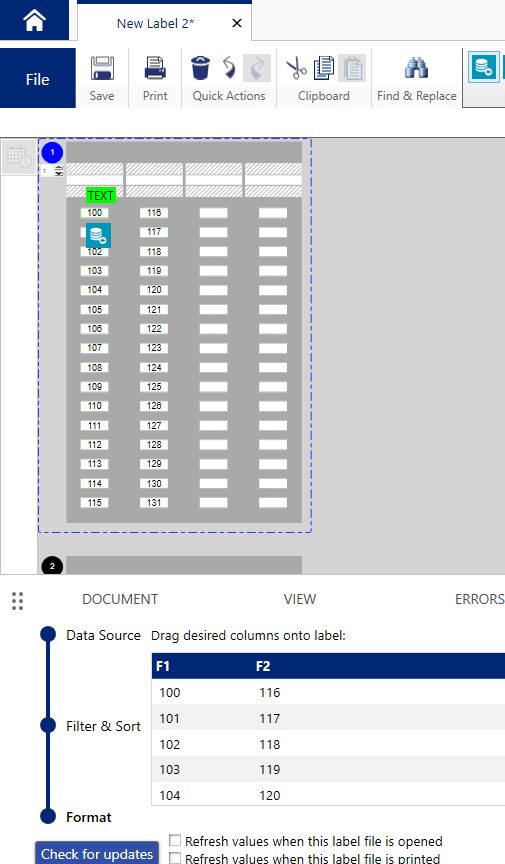Viewport: 505px width, 864px height.
Task: Open the File menu
Action: (x=37, y=79)
